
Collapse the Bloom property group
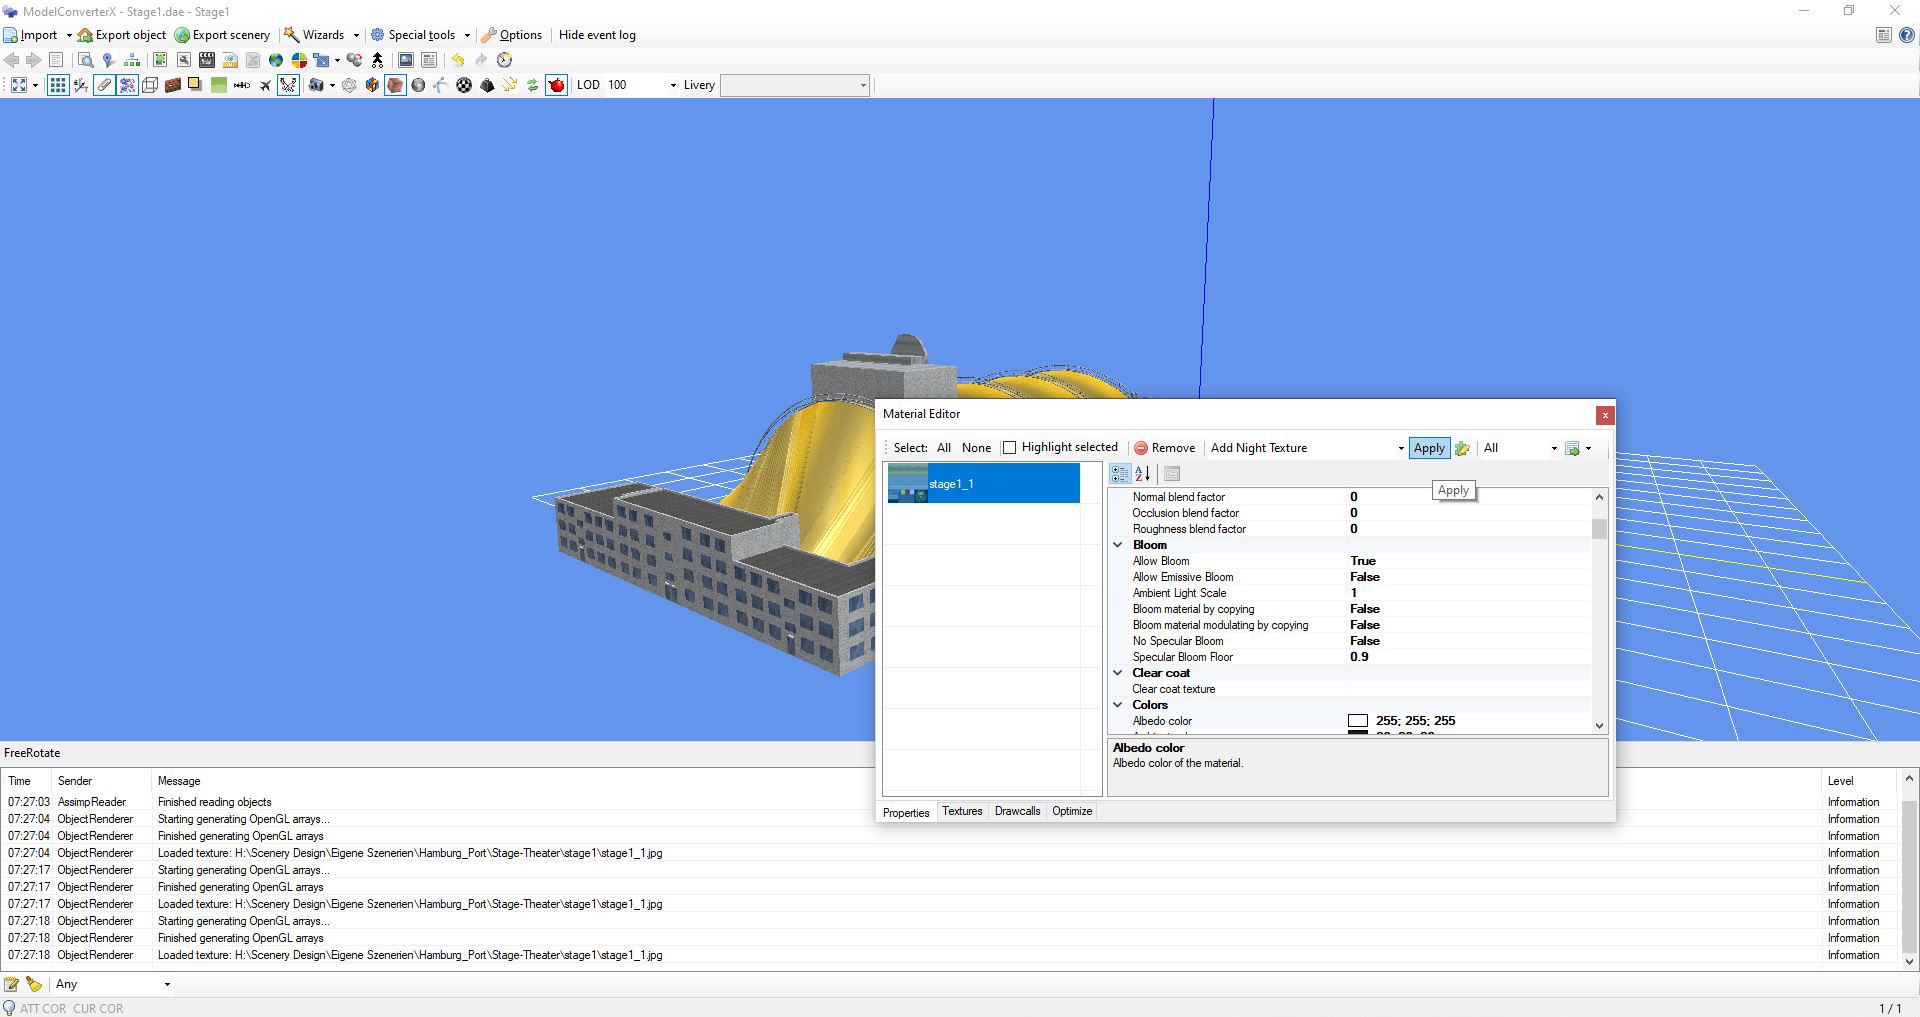pos(1118,545)
